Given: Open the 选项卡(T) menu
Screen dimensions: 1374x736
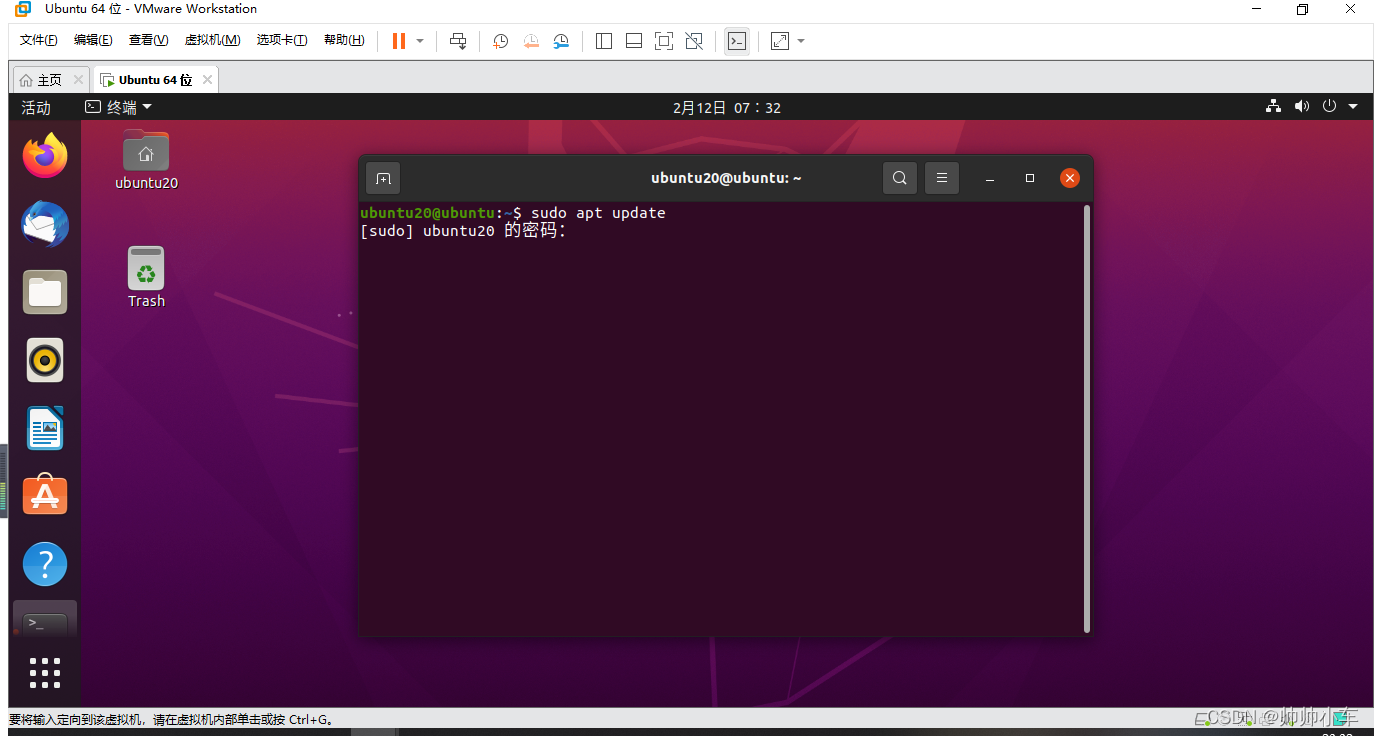Looking at the screenshot, I should [282, 40].
